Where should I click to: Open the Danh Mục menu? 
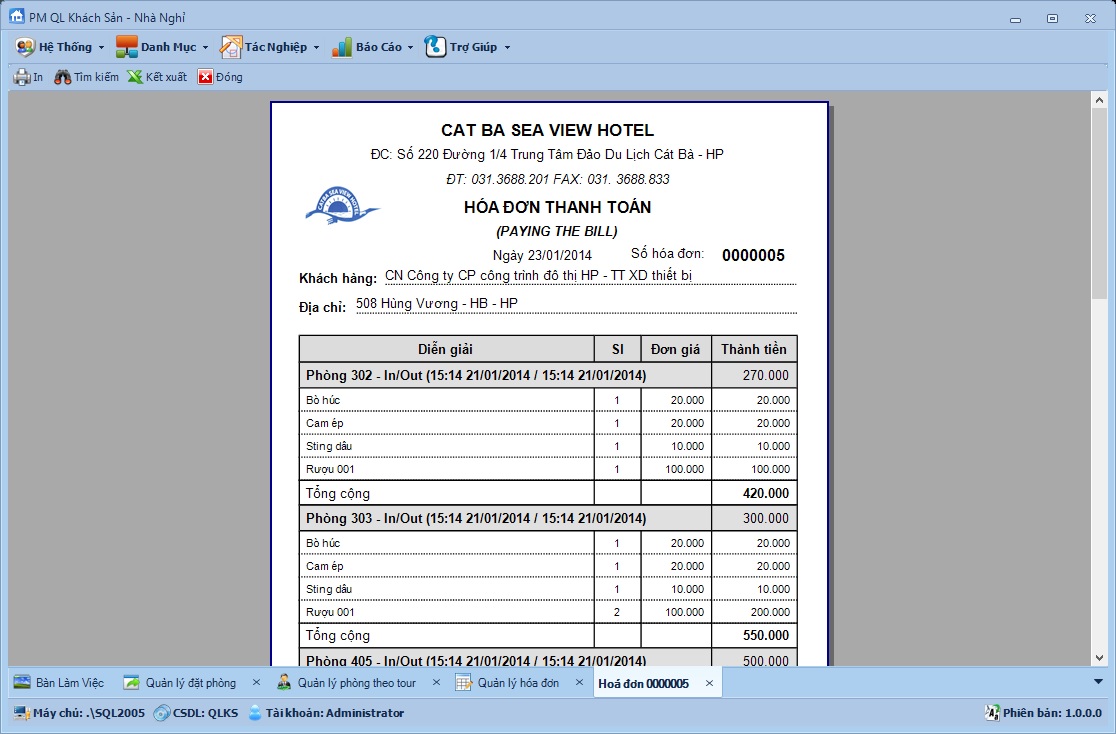click(160, 47)
